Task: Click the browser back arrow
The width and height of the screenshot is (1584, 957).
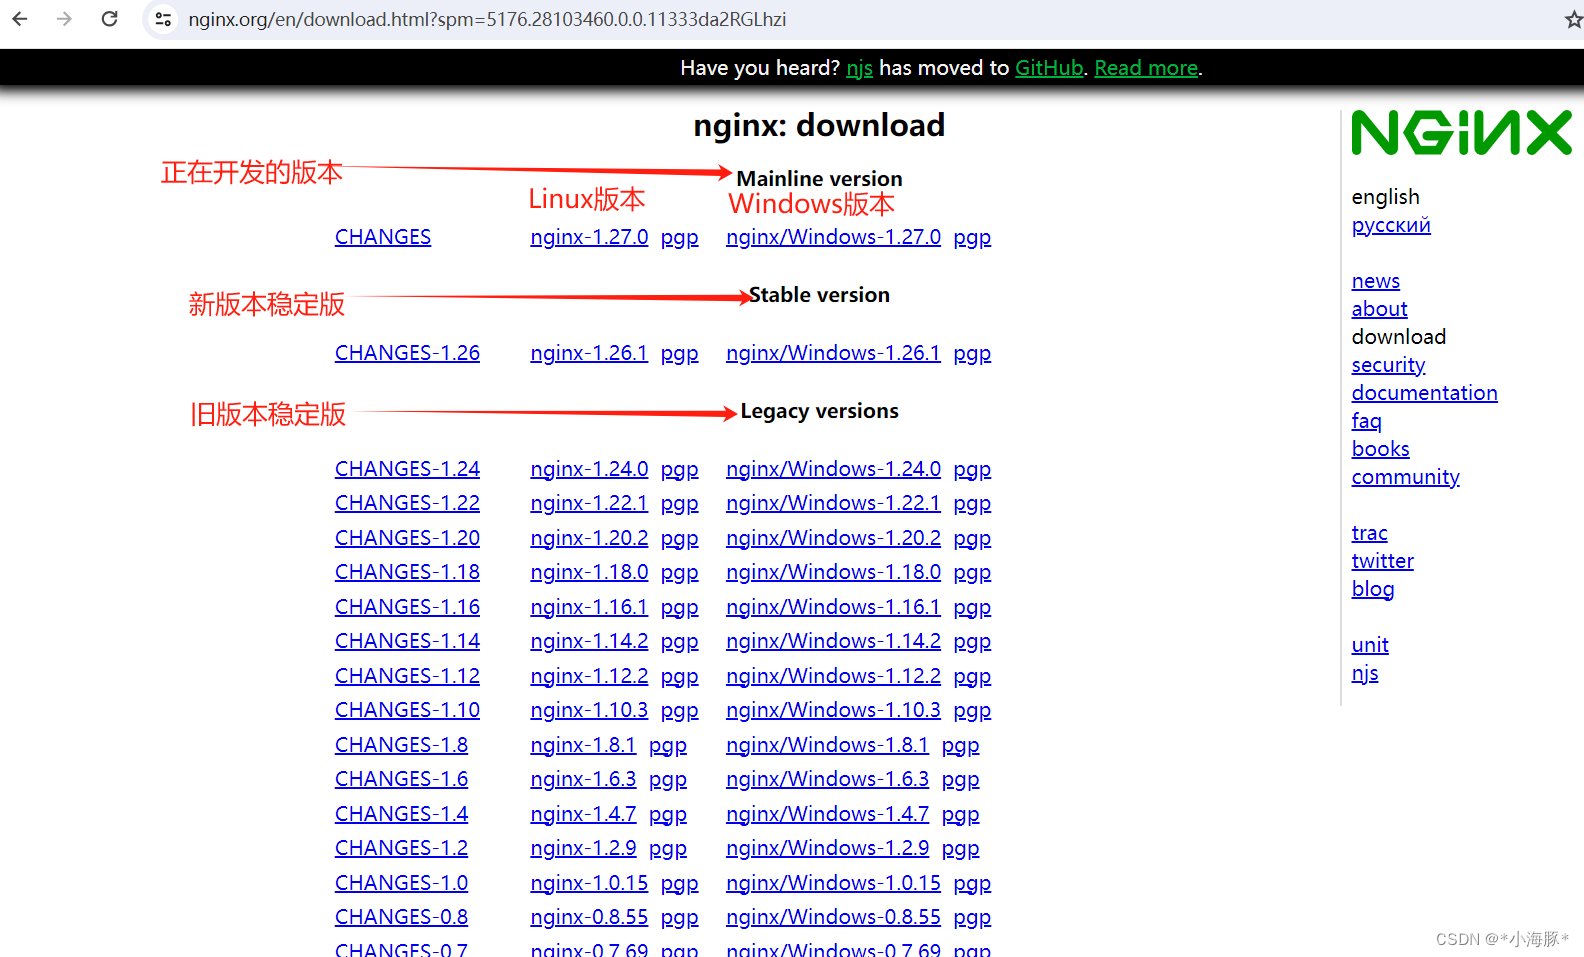Action: click(x=20, y=19)
